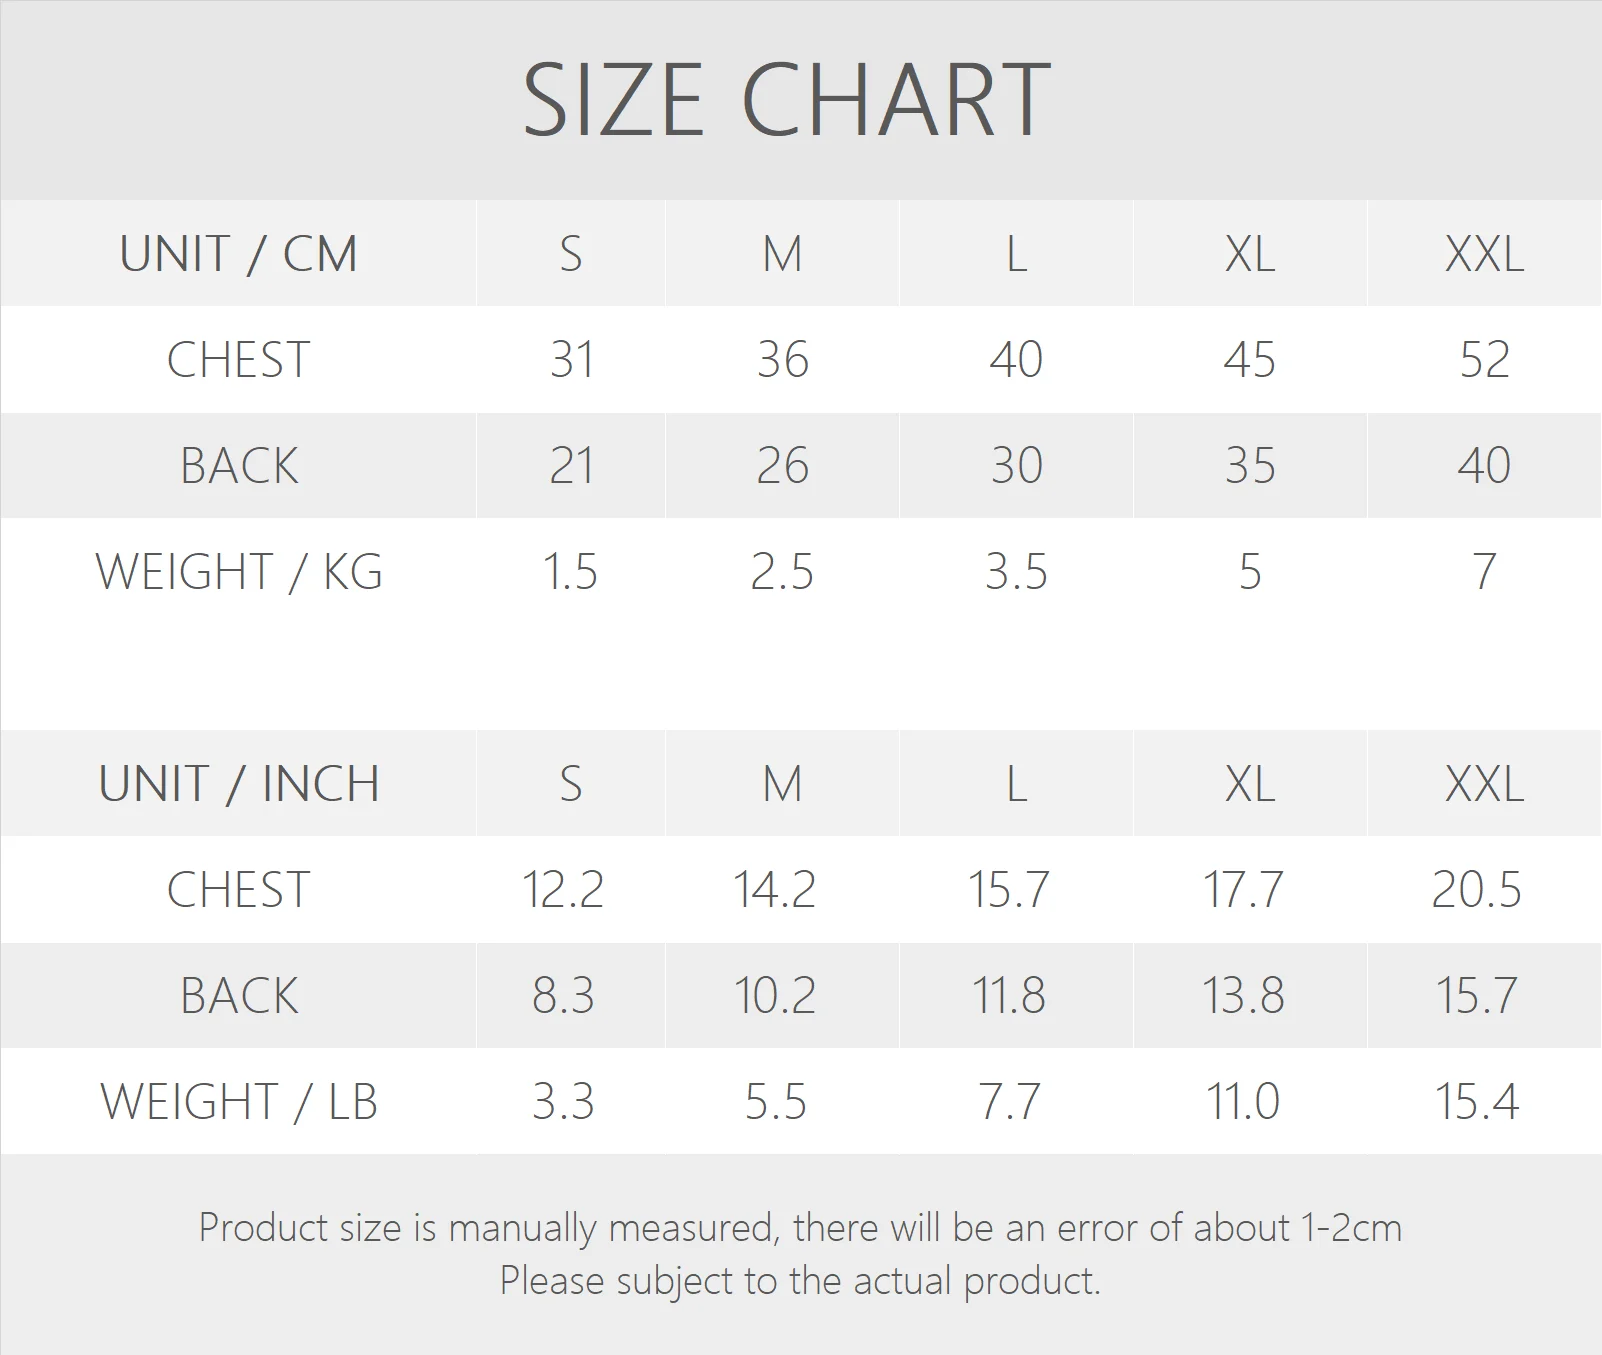Click the XXL column header in the CM table
Viewport: 1602px width, 1355px height.
(1484, 254)
